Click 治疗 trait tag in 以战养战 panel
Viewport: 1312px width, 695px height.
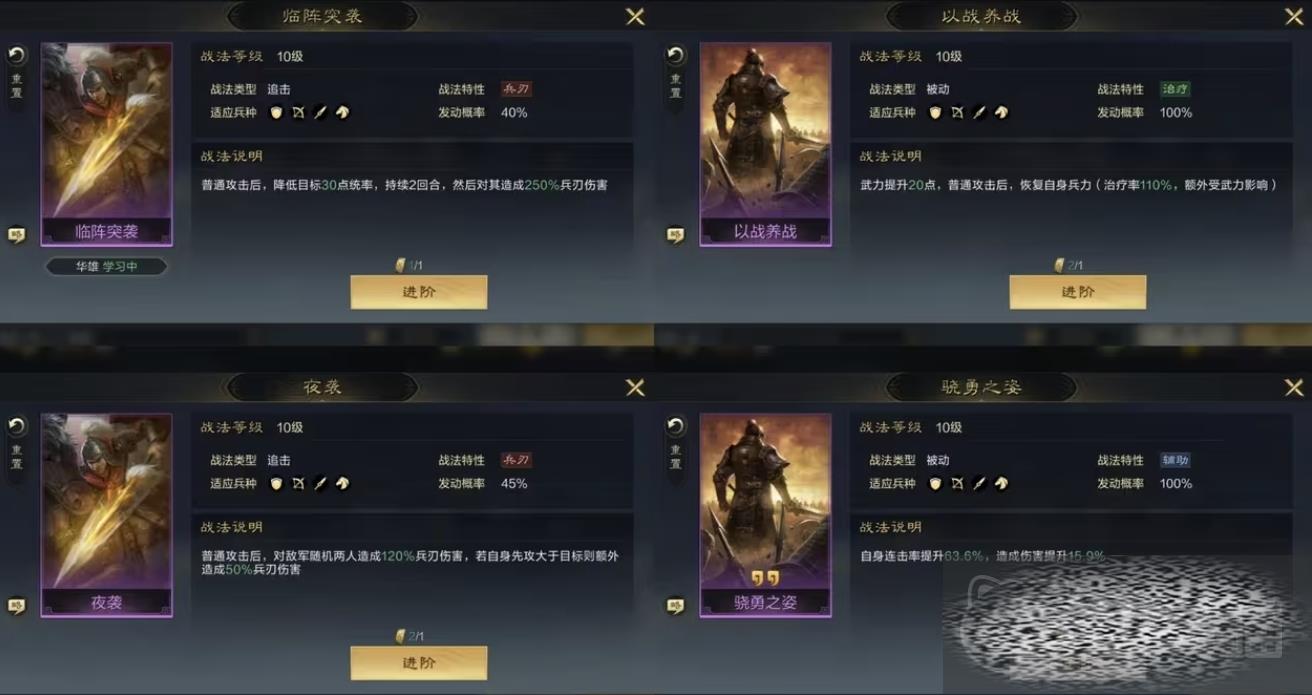click(1175, 90)
